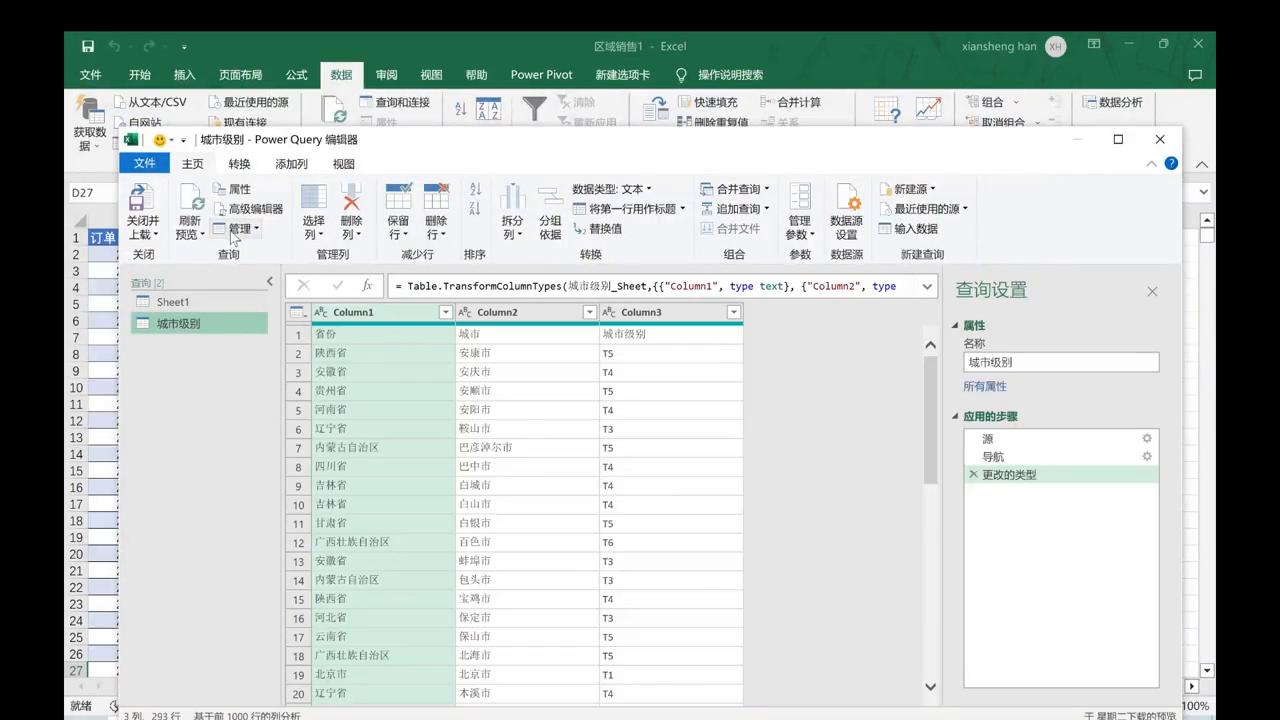1280x720 pixels.
Task: Click the 删除列 (Remove Columns) icon
Action: [x=351, y=210]
